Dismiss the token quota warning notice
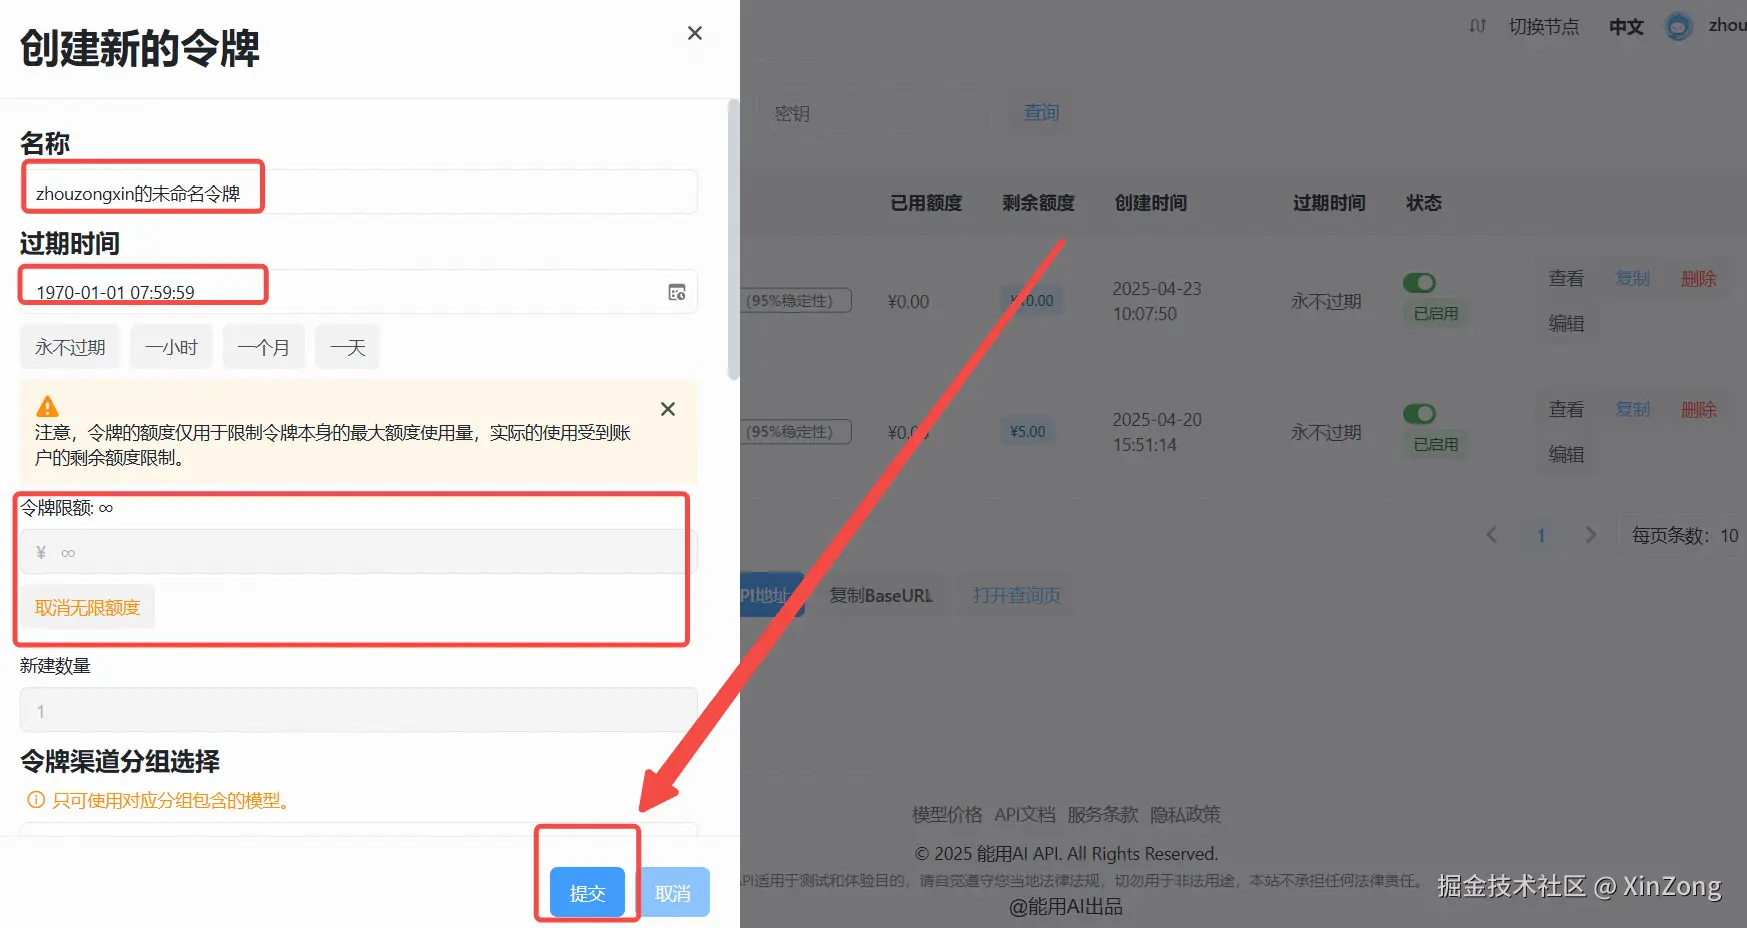 (x=667, y=409)
